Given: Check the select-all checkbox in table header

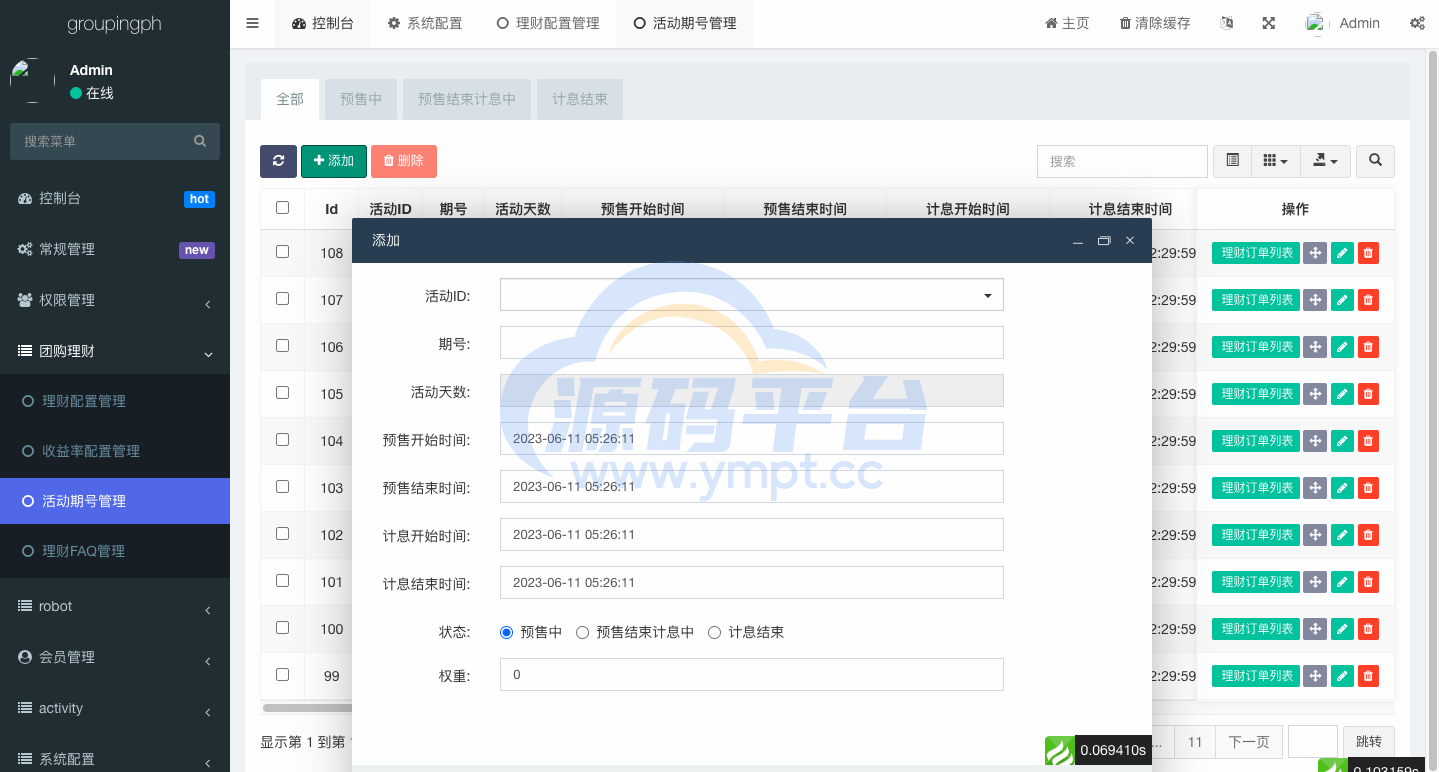Looking at the screenshot, I should pos(282,208).
